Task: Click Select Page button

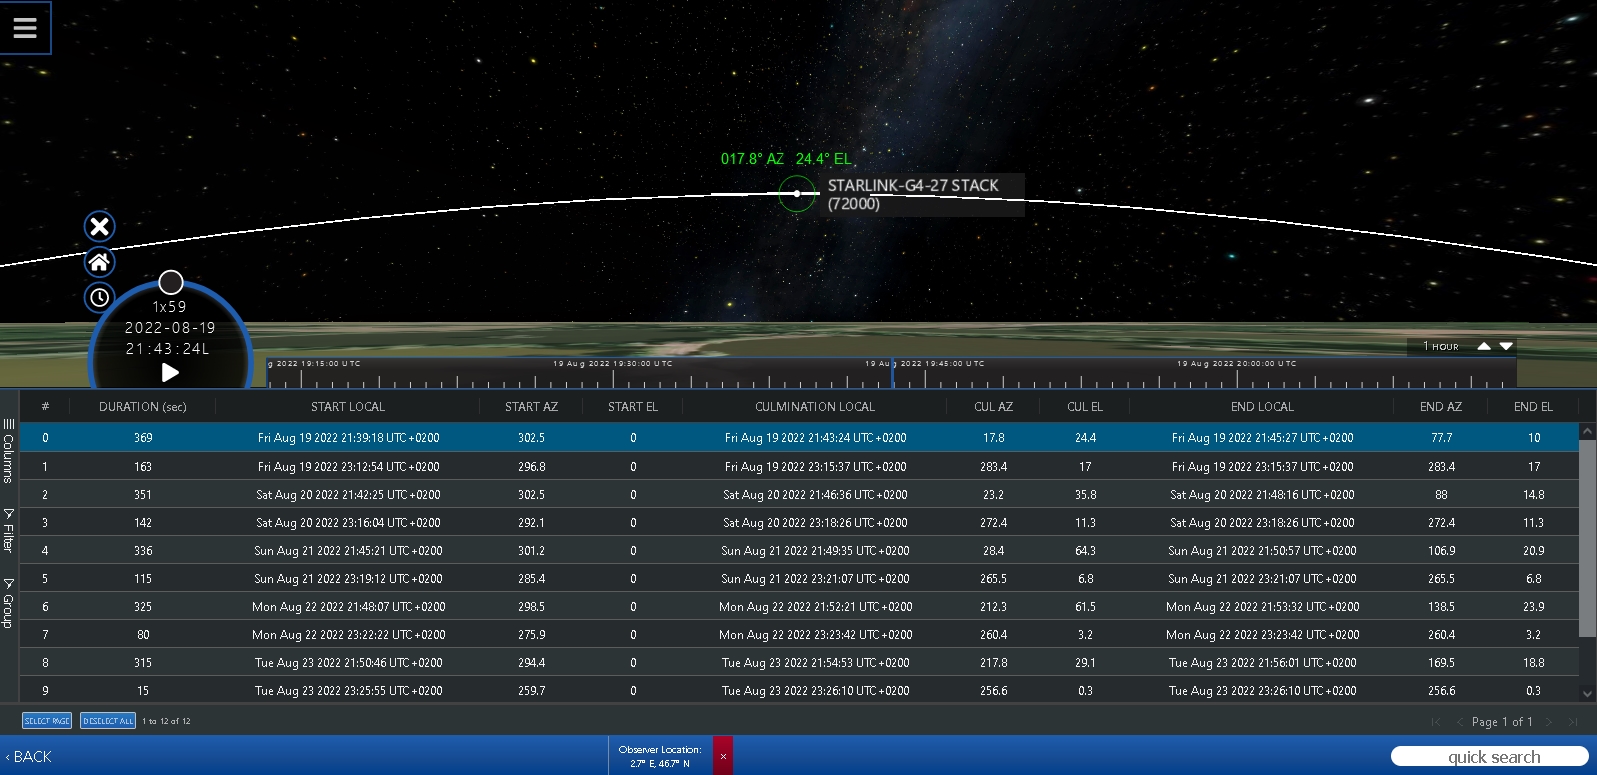Action: point(47,721)
